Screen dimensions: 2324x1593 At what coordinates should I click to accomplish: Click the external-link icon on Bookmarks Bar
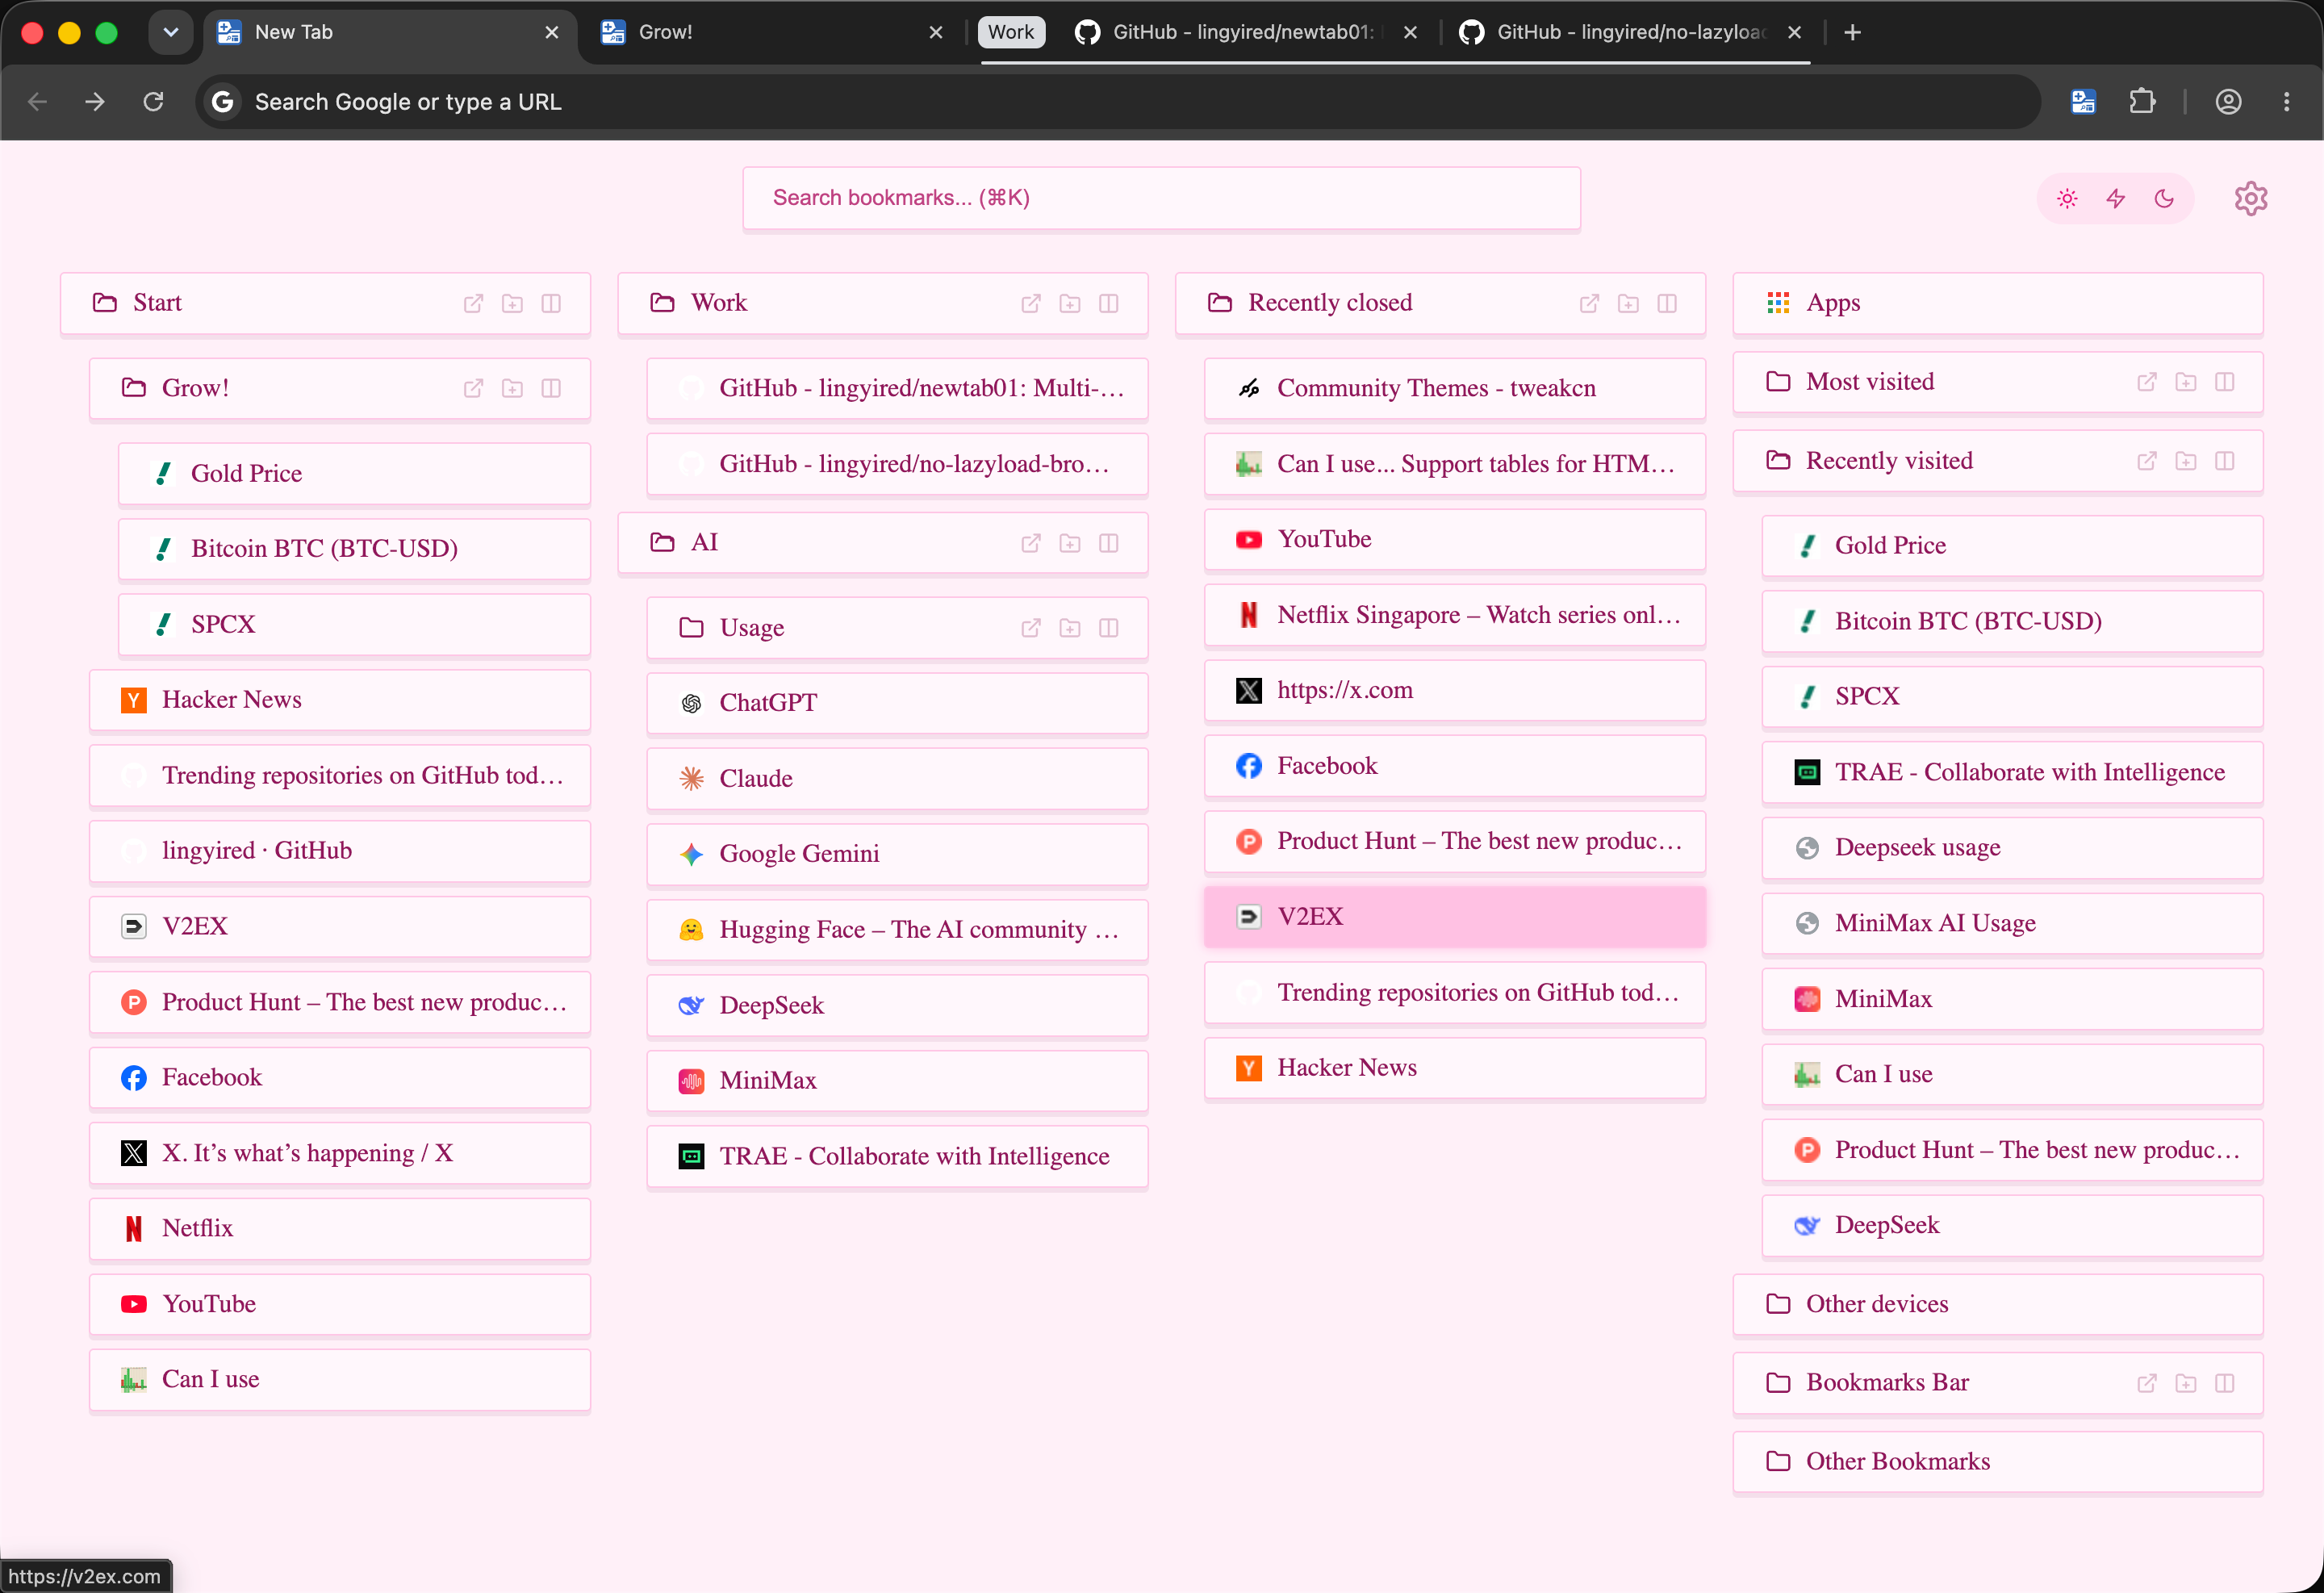click(2147, 1383)
